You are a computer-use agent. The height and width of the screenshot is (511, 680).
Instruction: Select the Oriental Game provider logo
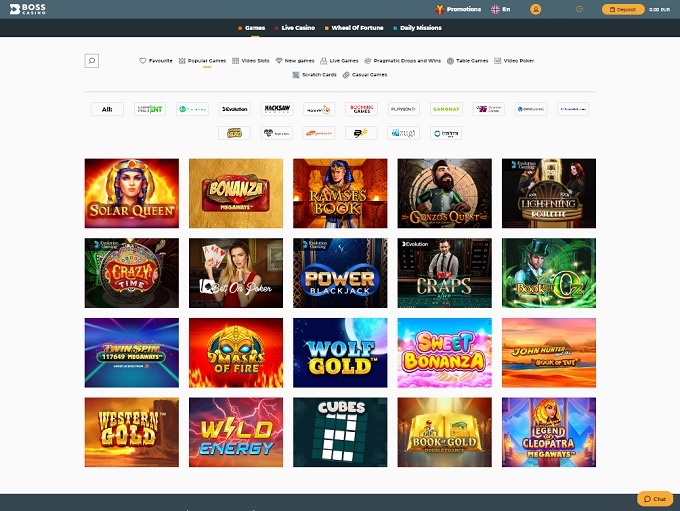[x=489, y=109]
